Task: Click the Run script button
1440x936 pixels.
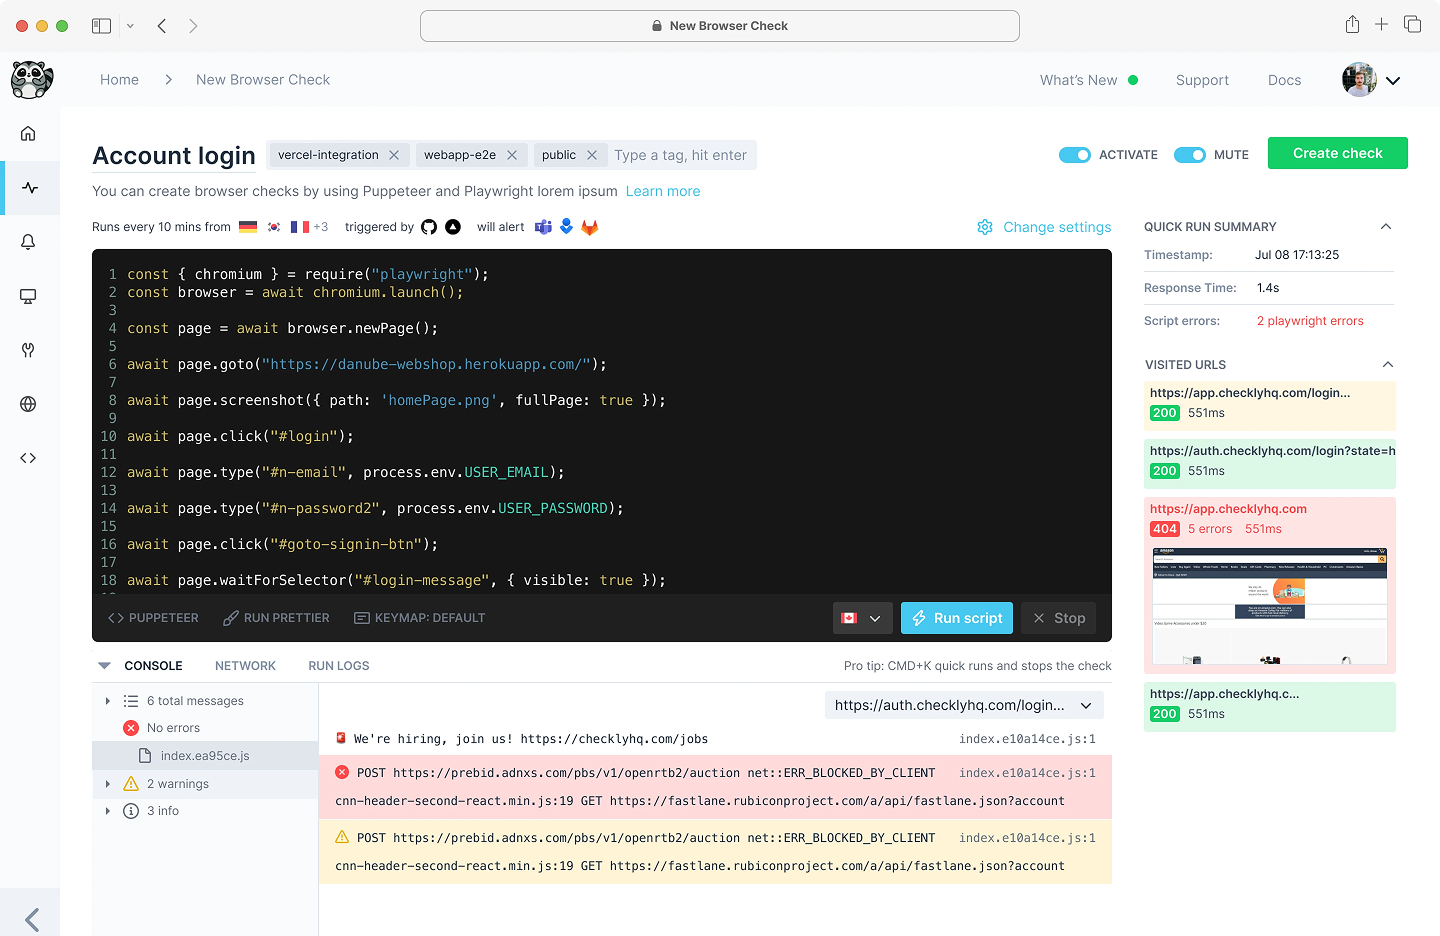Action: click(x=957, y=618)
